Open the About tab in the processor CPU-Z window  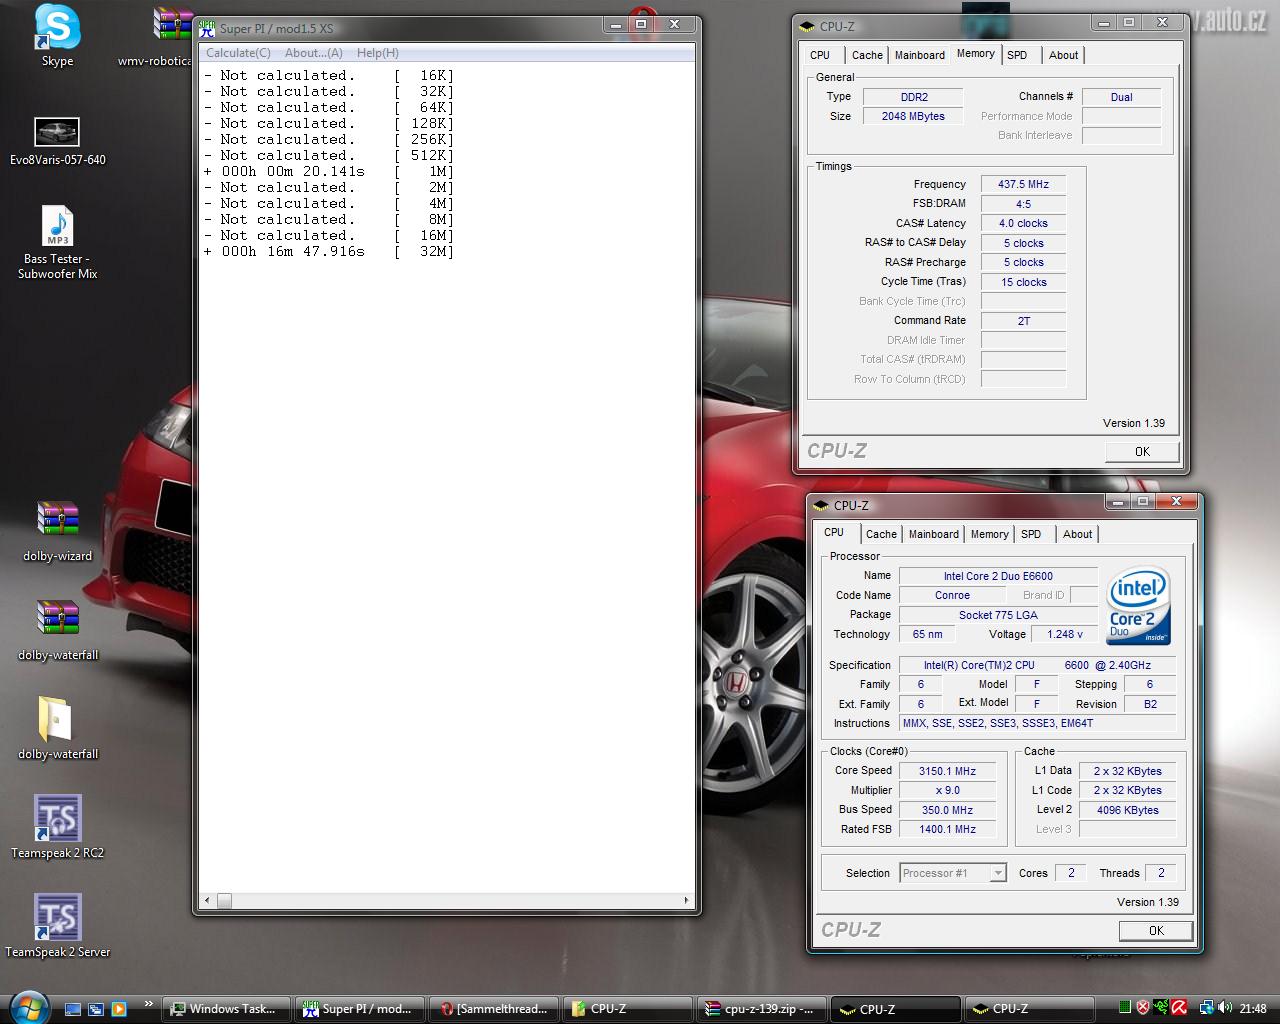click(x=1077, y=534)
